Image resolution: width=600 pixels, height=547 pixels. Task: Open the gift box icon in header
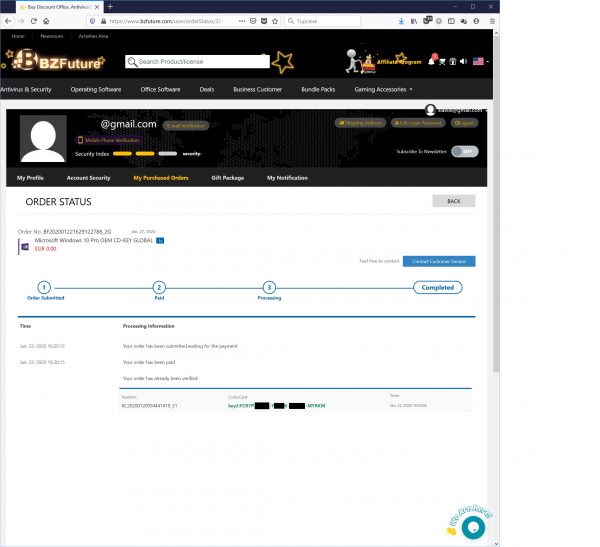point(452,62)
